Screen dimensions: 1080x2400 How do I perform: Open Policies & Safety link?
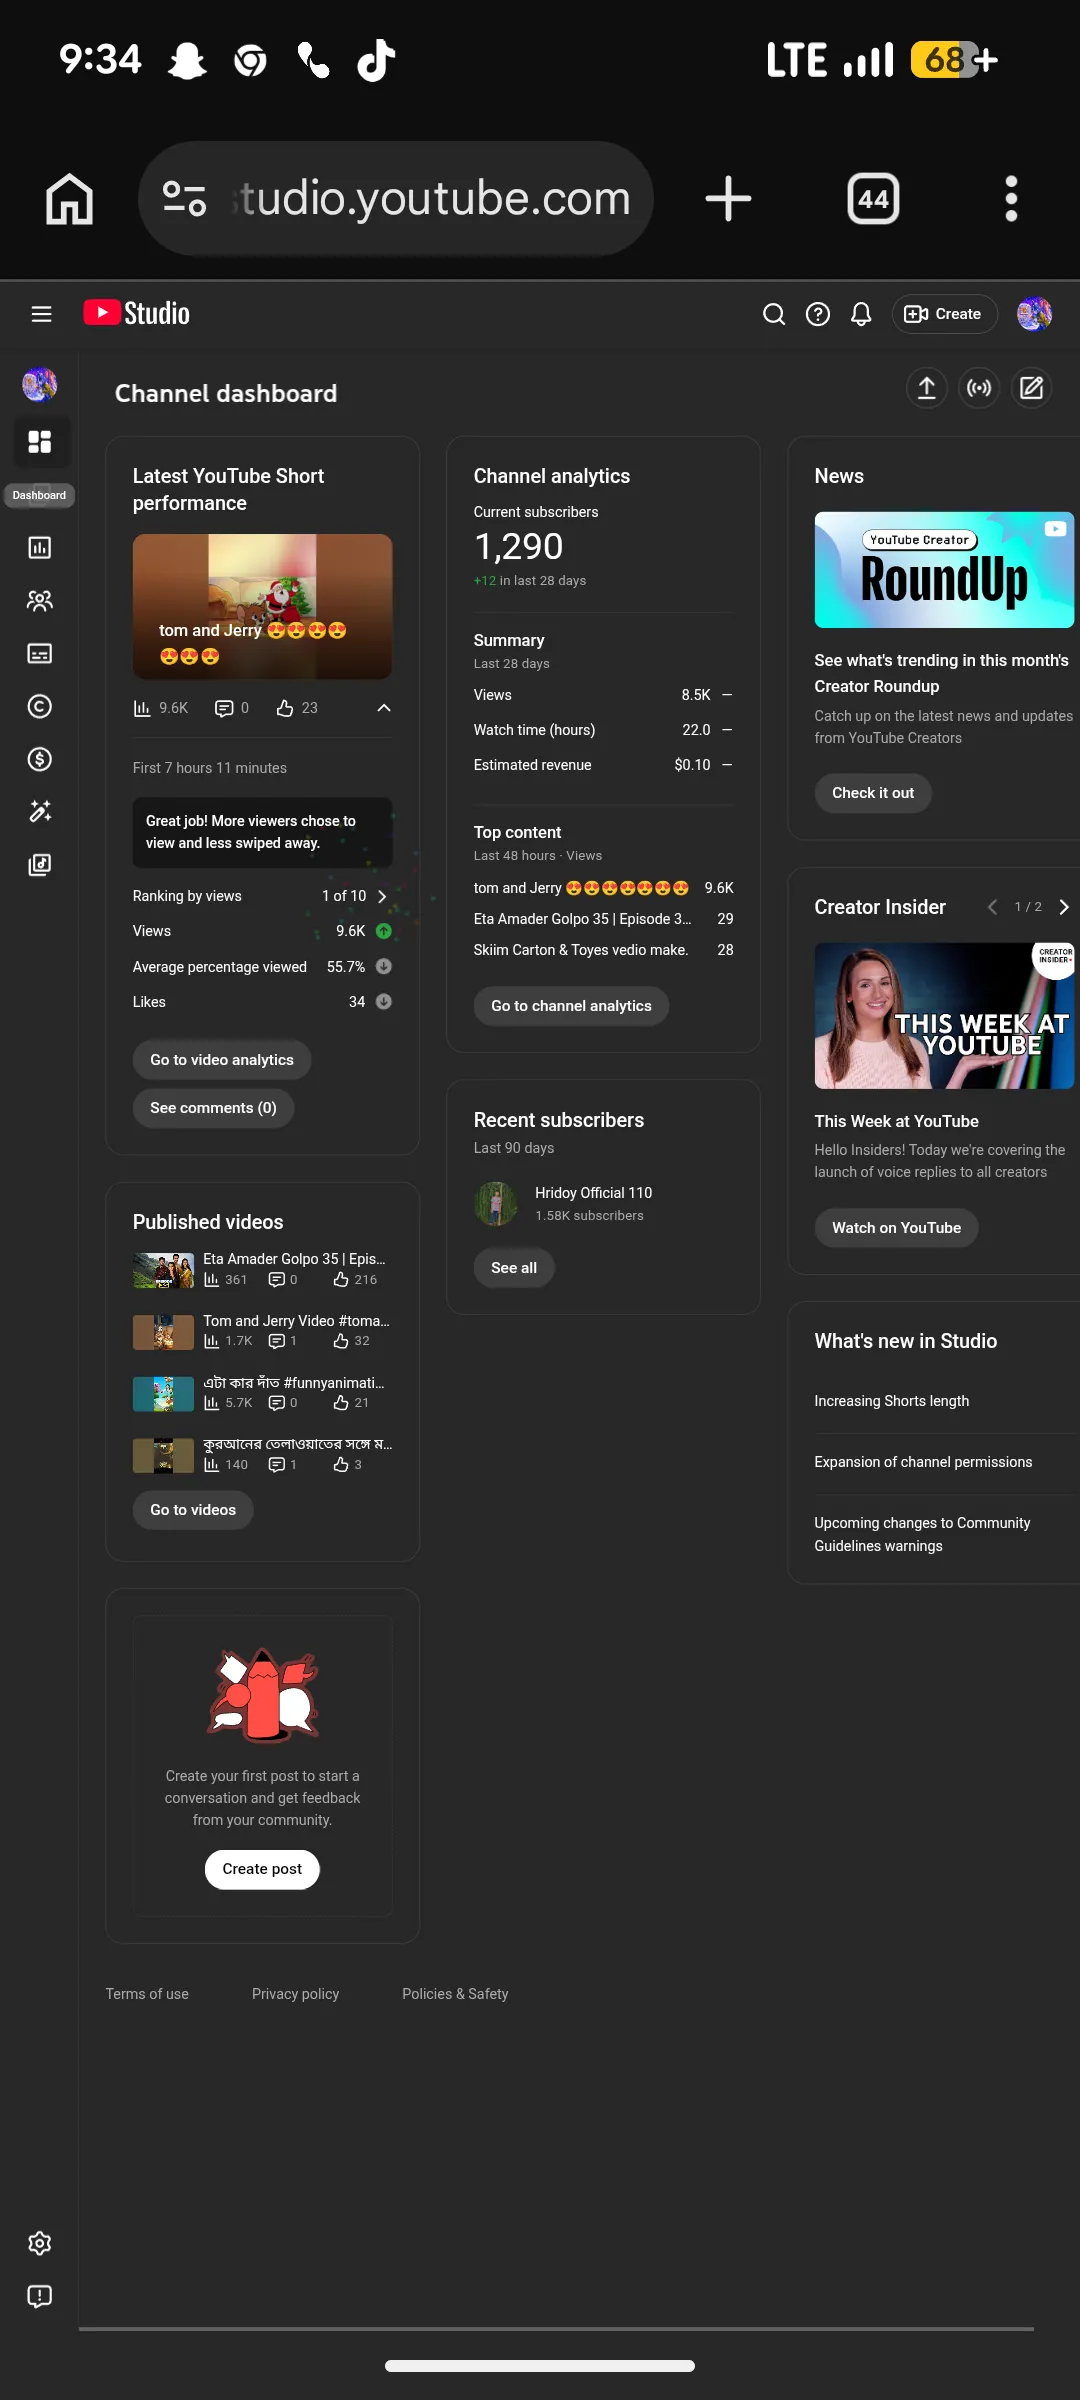point(455,1994)
